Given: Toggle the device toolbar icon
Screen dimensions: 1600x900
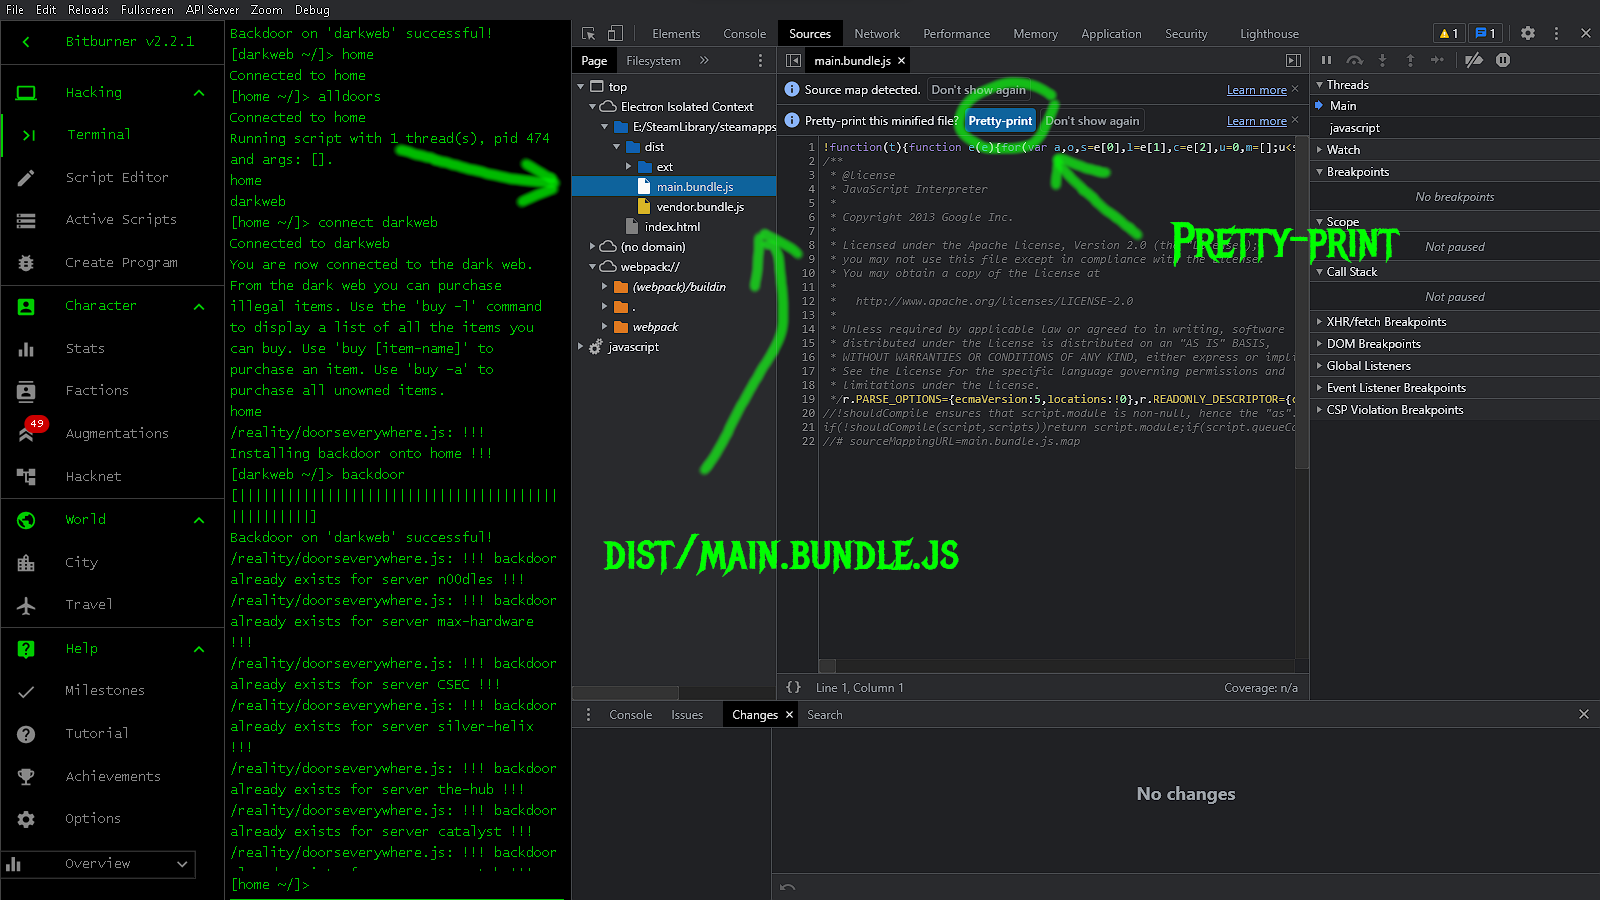Looking at the screenshot, I should (x=615, y=33).
